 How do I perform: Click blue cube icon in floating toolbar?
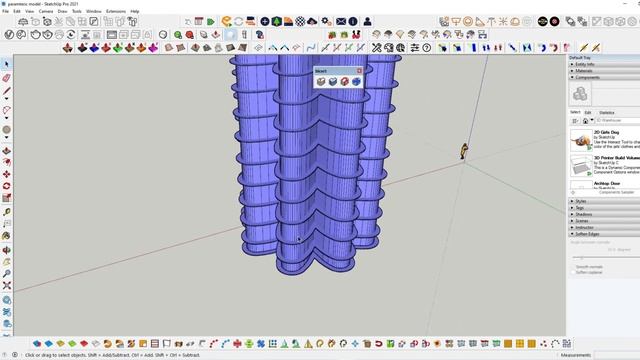[x=356, y=82]
